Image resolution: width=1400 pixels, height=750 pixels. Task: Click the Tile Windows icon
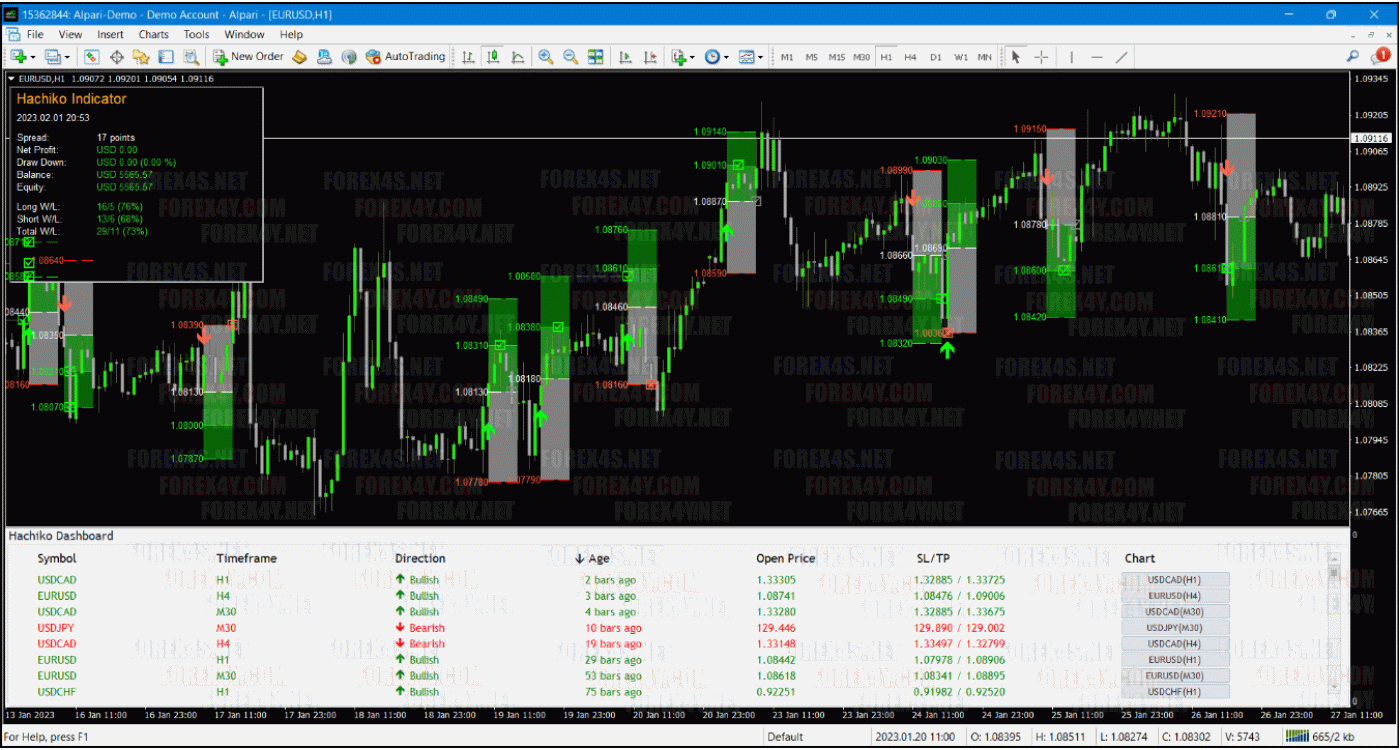coord(596,57)
